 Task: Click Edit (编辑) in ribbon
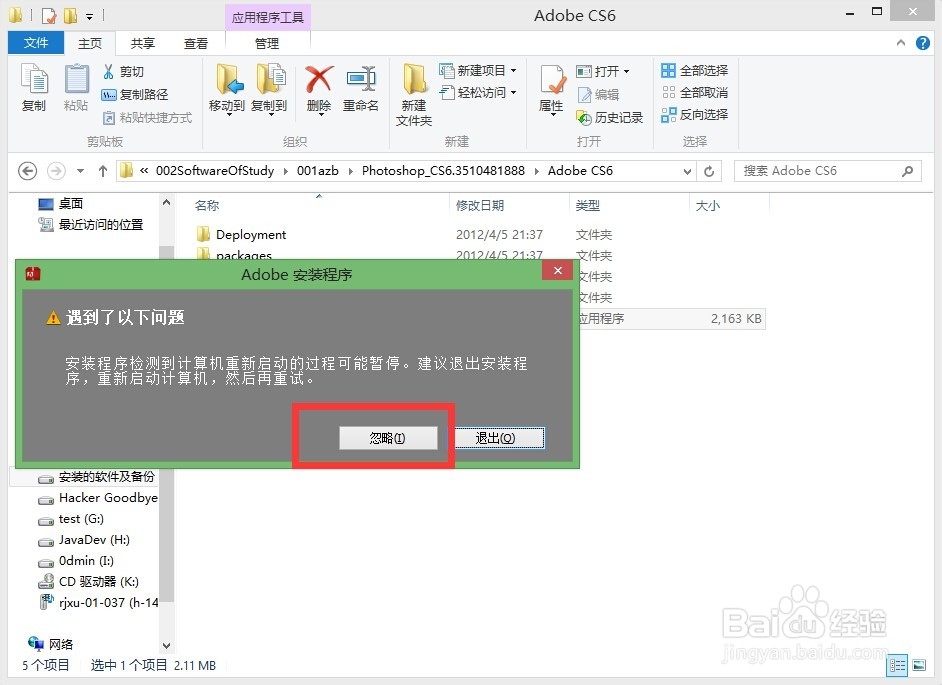tap(598, 94)
